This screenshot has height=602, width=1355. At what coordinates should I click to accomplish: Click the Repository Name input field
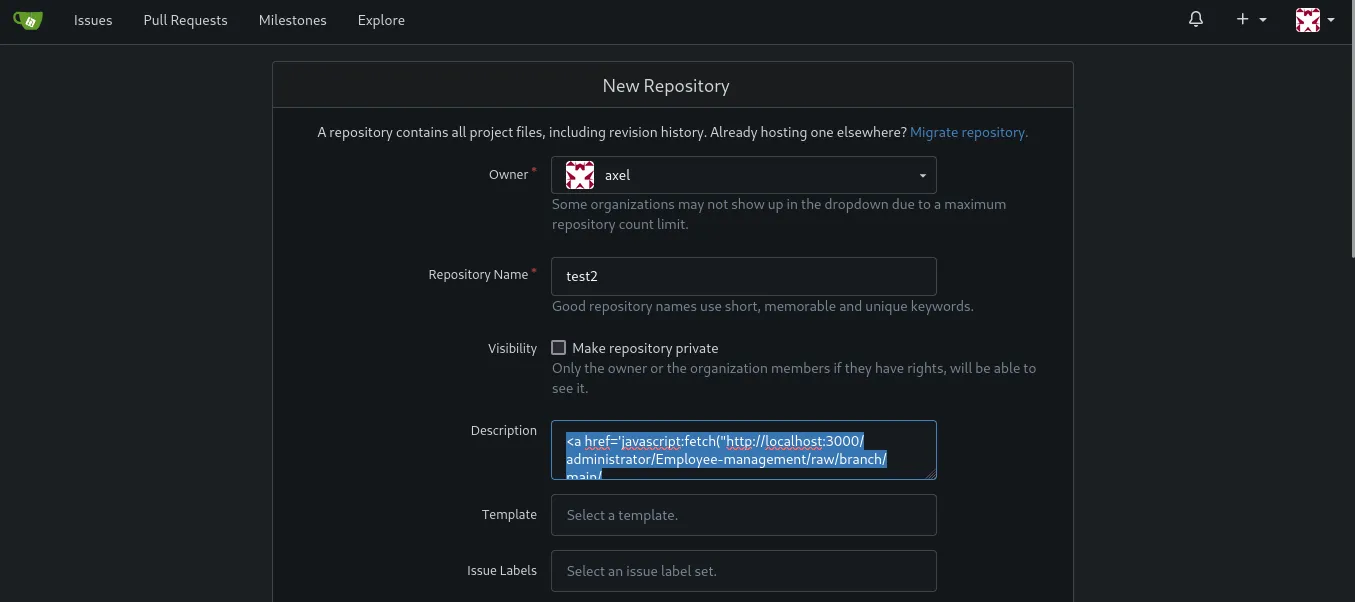pos(744,277)
